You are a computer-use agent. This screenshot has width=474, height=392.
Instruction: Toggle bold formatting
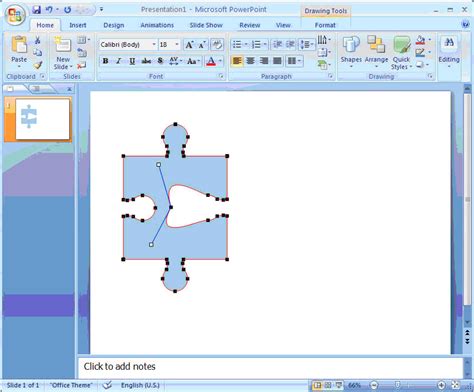(105, 61)
